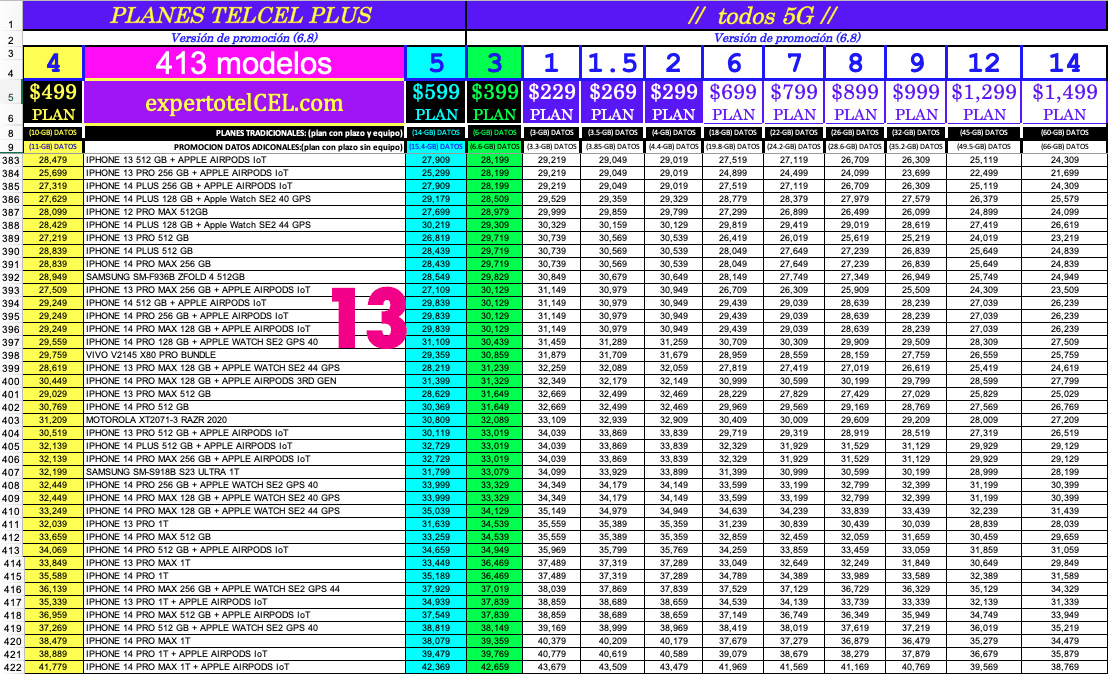
Task: Select the 'PLANES TRADICIONALES' label cell
Action: (x=244, y=132)
